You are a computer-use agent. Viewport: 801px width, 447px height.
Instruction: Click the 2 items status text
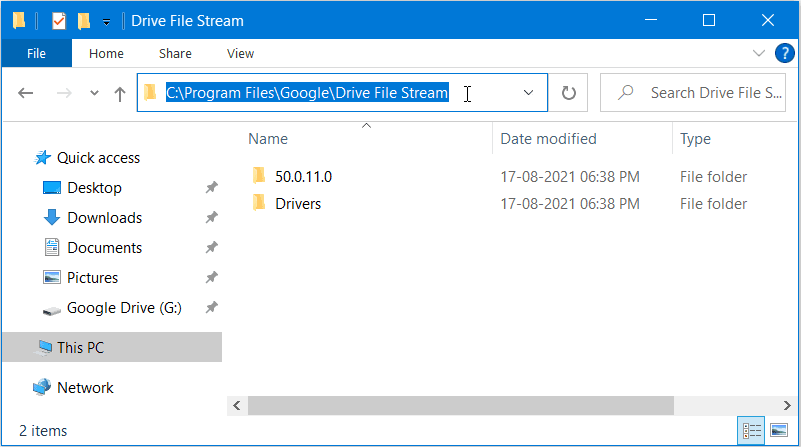tap(43, 431)
